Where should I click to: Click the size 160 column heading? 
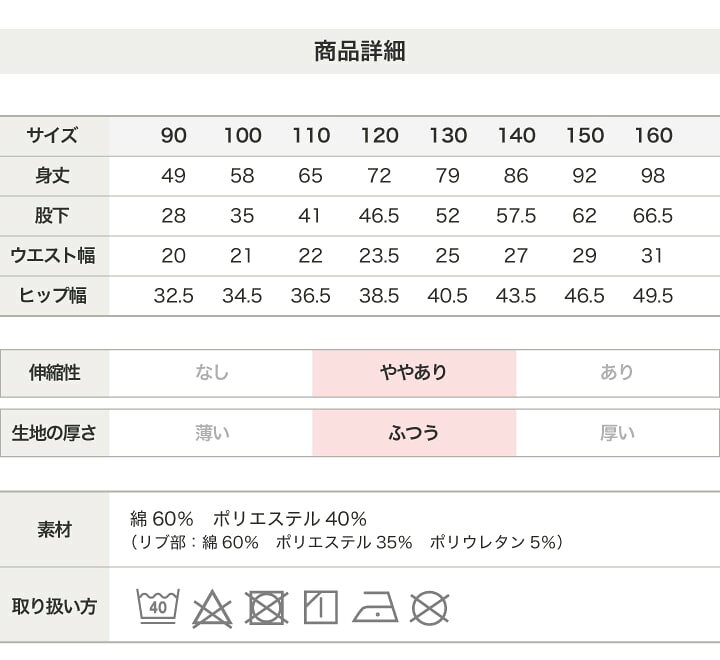pos(653,135)
